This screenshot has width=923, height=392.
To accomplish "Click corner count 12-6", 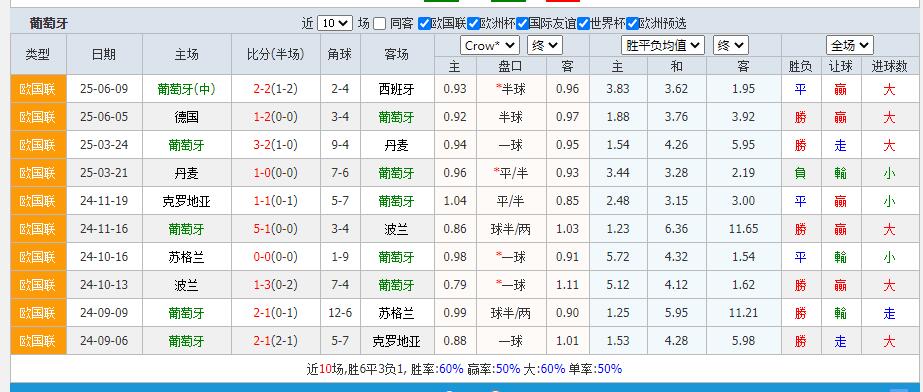I will point(340,313).
